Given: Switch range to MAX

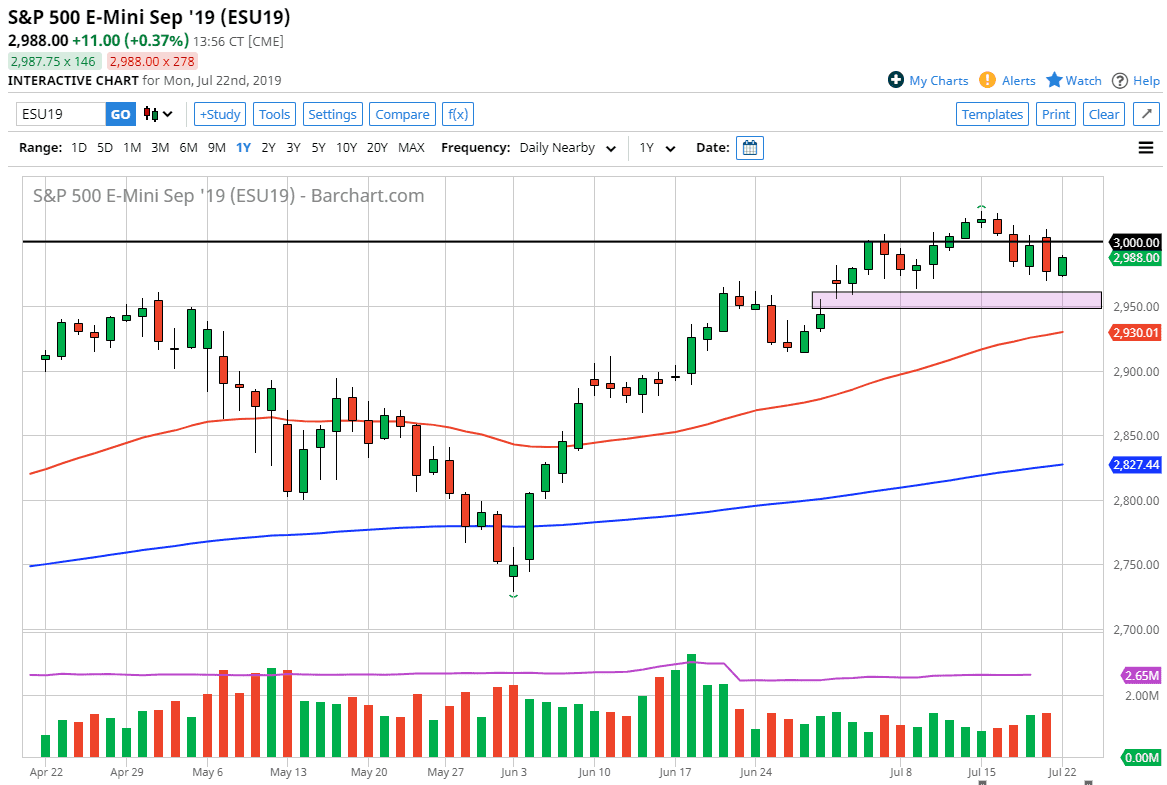Looking at the screenshot, I should tap(411, 147).
